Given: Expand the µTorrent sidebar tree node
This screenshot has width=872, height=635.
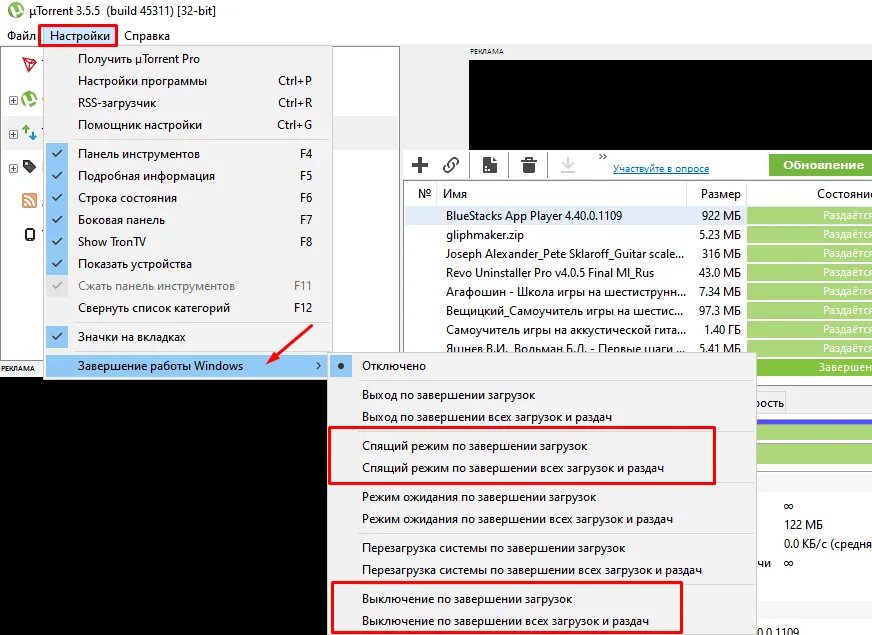Looking at the screenshot, I should pyautogui.click(x=13, y=100).
